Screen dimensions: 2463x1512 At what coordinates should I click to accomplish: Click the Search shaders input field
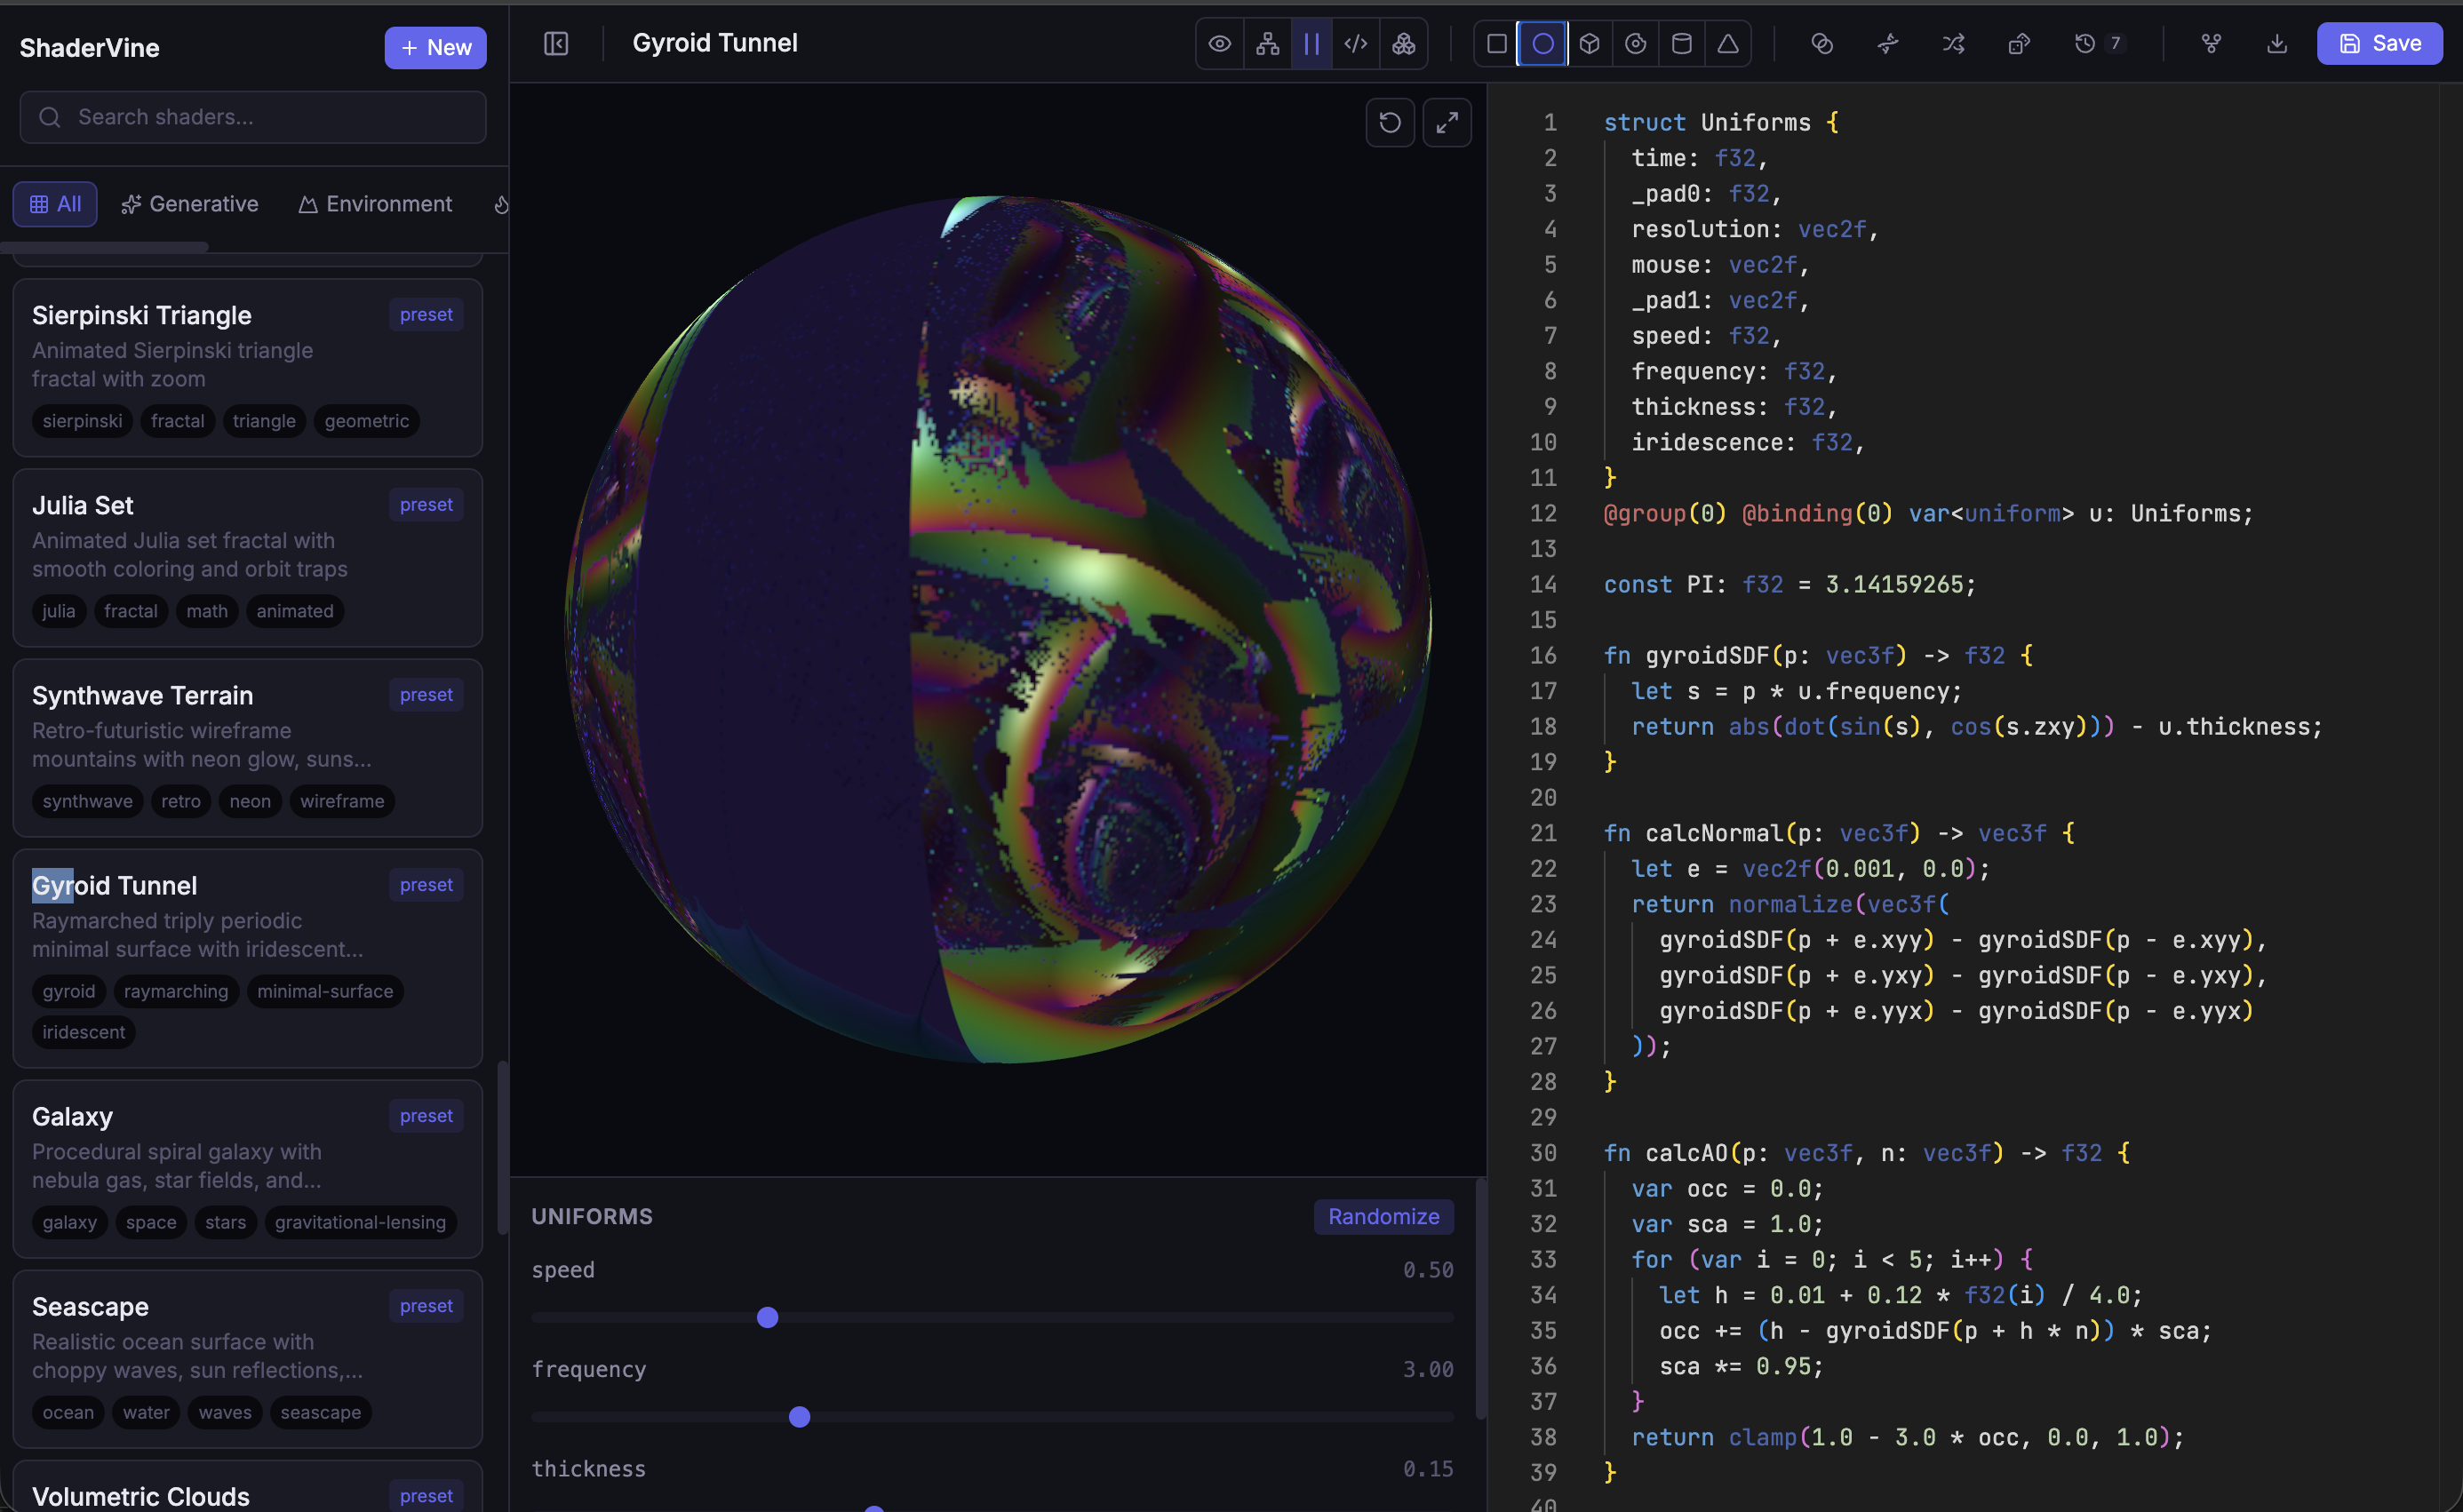tap(253, 117)
